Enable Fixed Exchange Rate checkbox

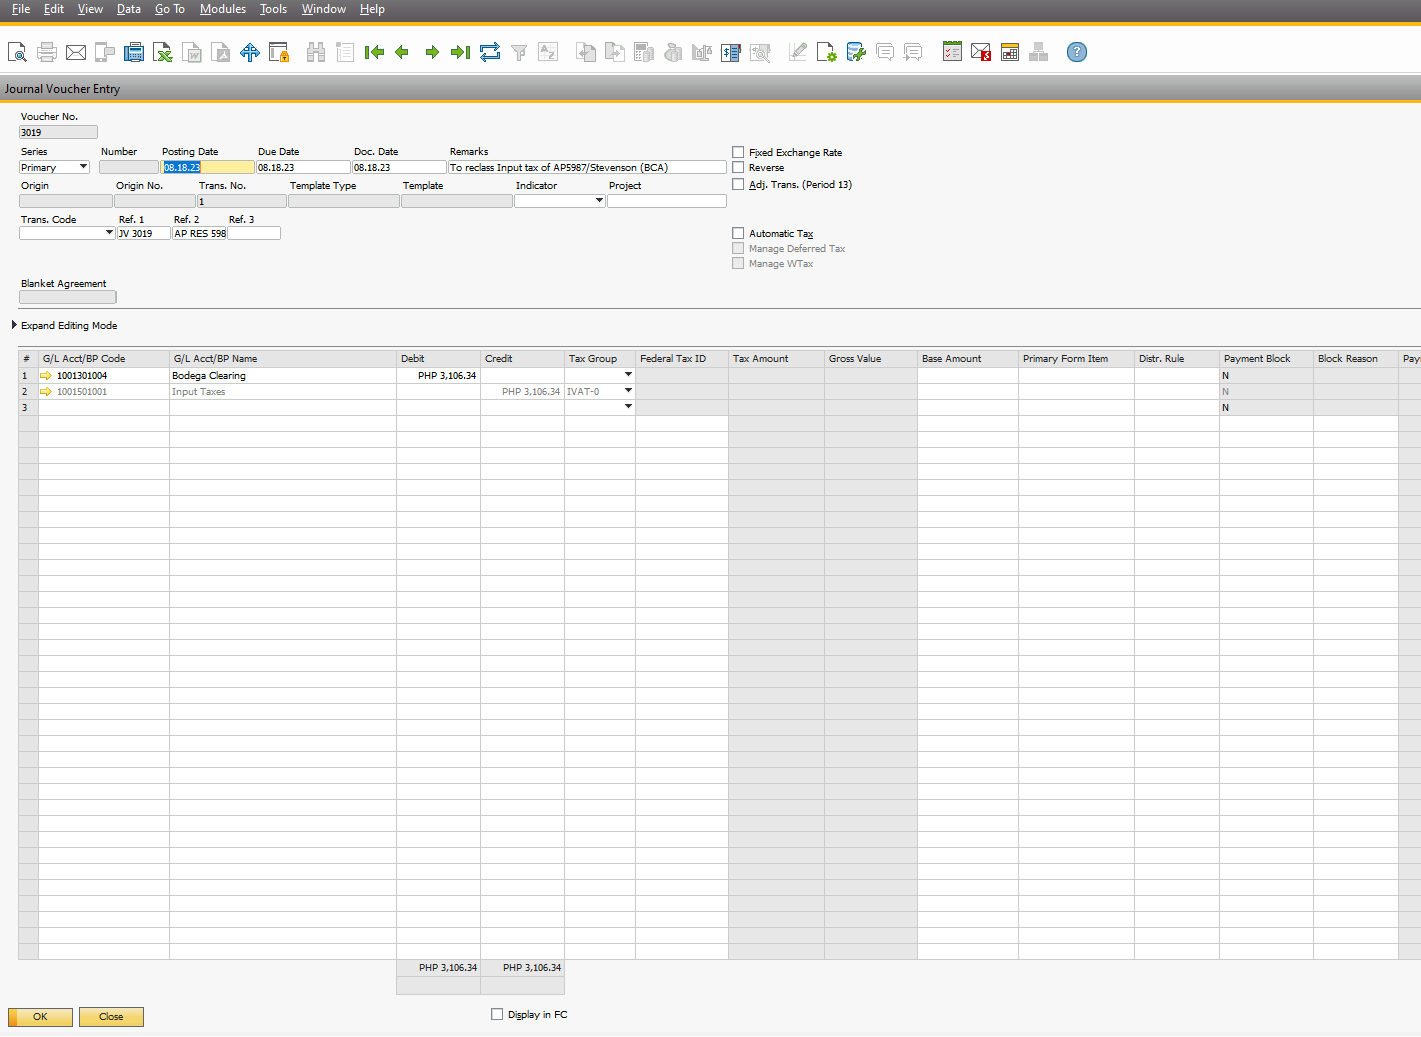coord(738,152)
